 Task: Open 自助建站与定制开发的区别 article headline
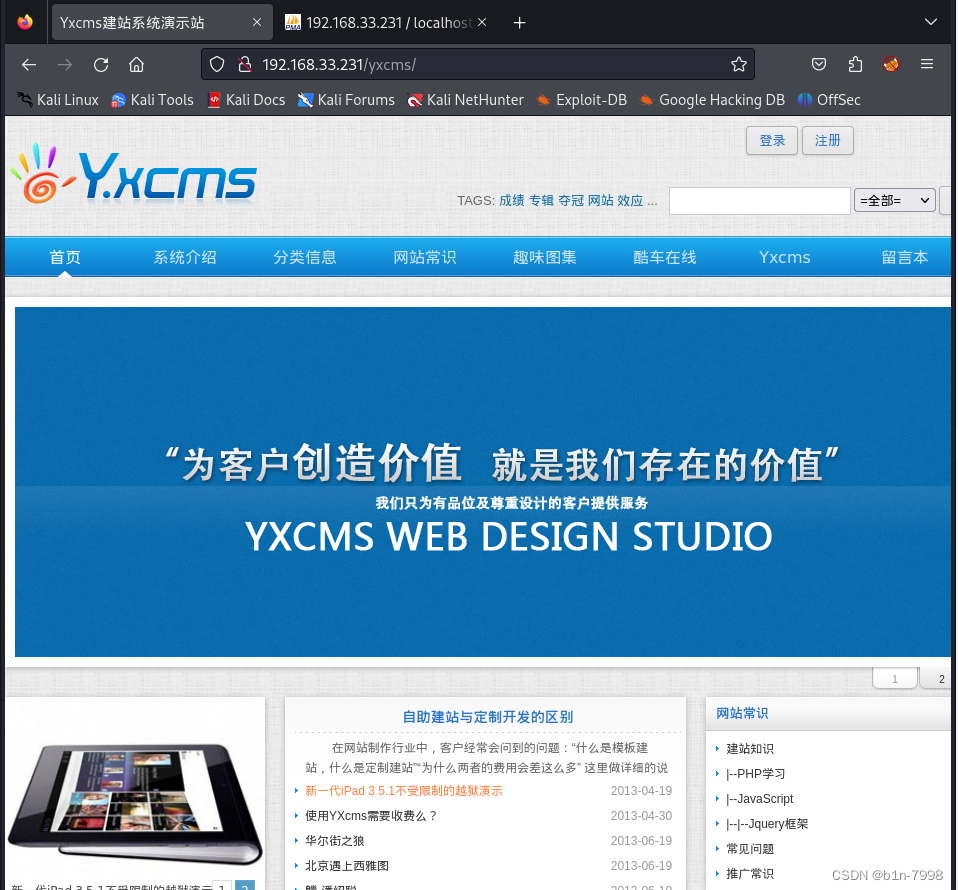(x=488, y=717)
